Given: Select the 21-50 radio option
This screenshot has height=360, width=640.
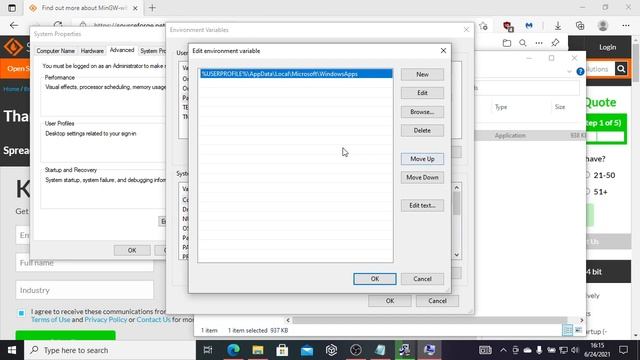Looking at the screenshot, I should pyautogui.click(x=588, y=175).
